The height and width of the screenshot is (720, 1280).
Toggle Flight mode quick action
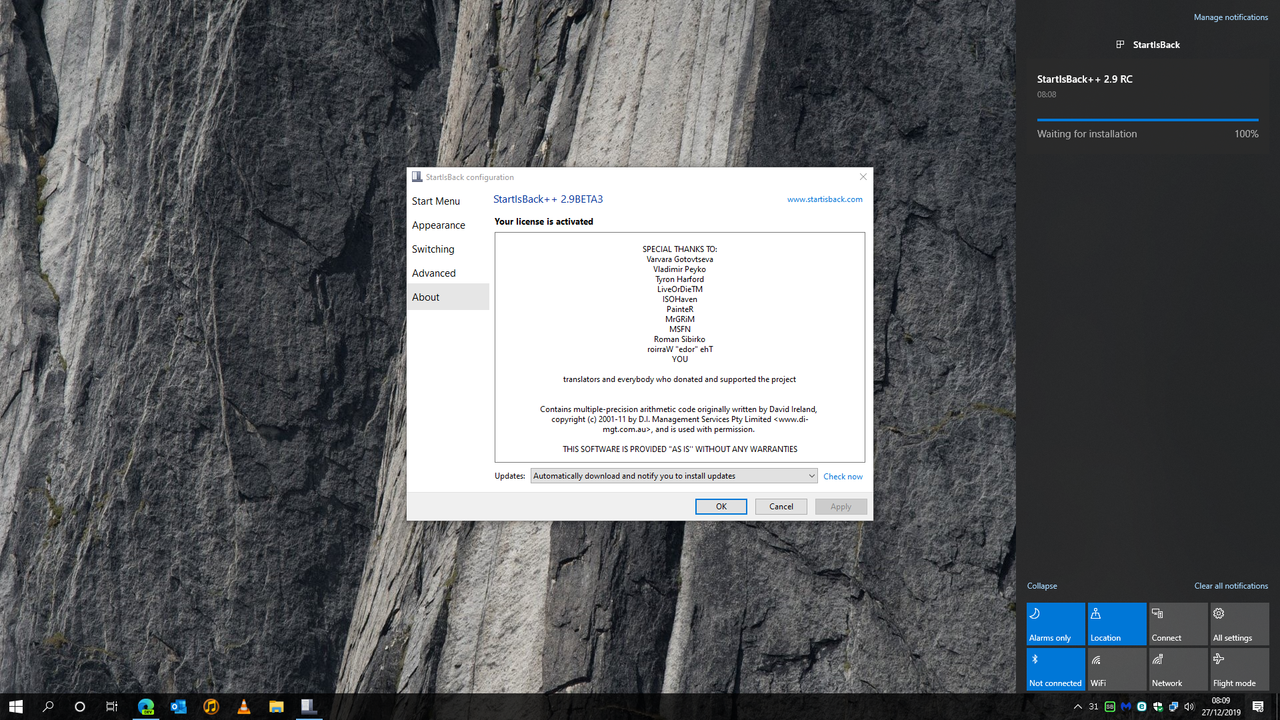coord(1240,669)
